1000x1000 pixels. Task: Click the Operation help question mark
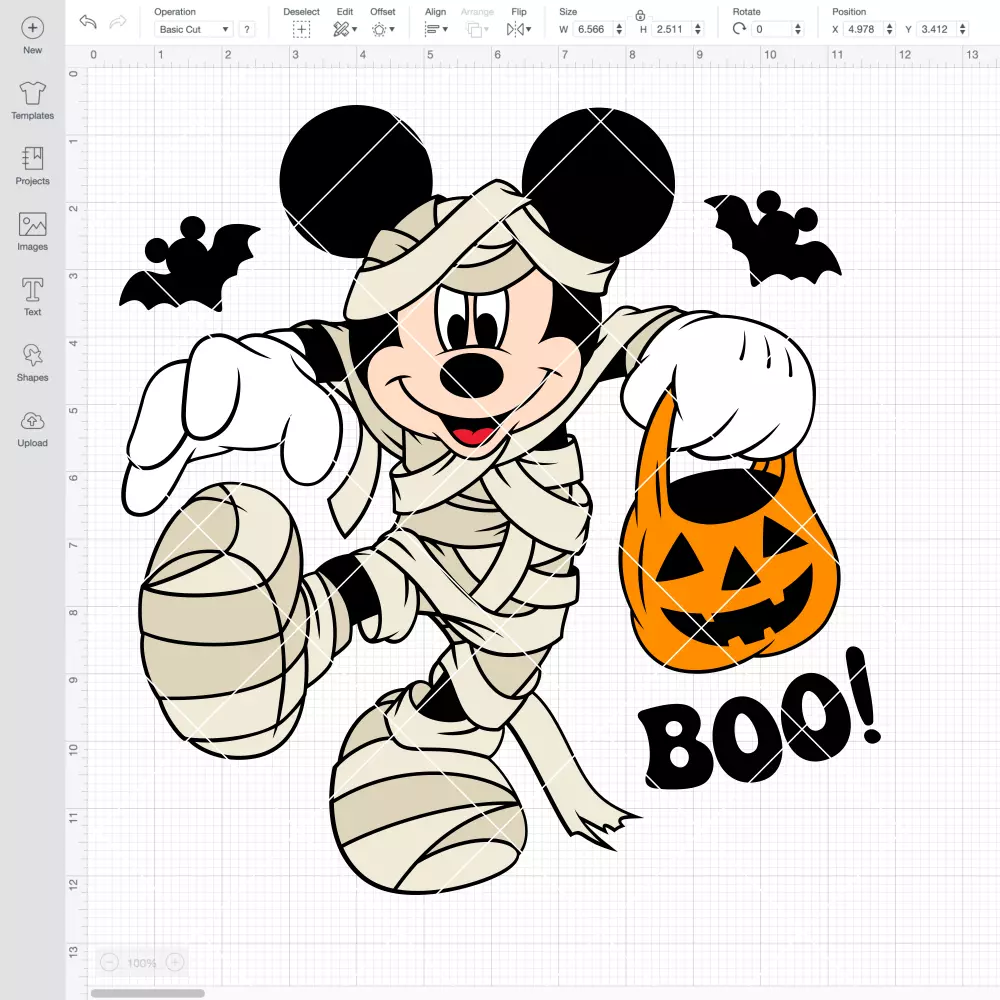click(247, 29)
